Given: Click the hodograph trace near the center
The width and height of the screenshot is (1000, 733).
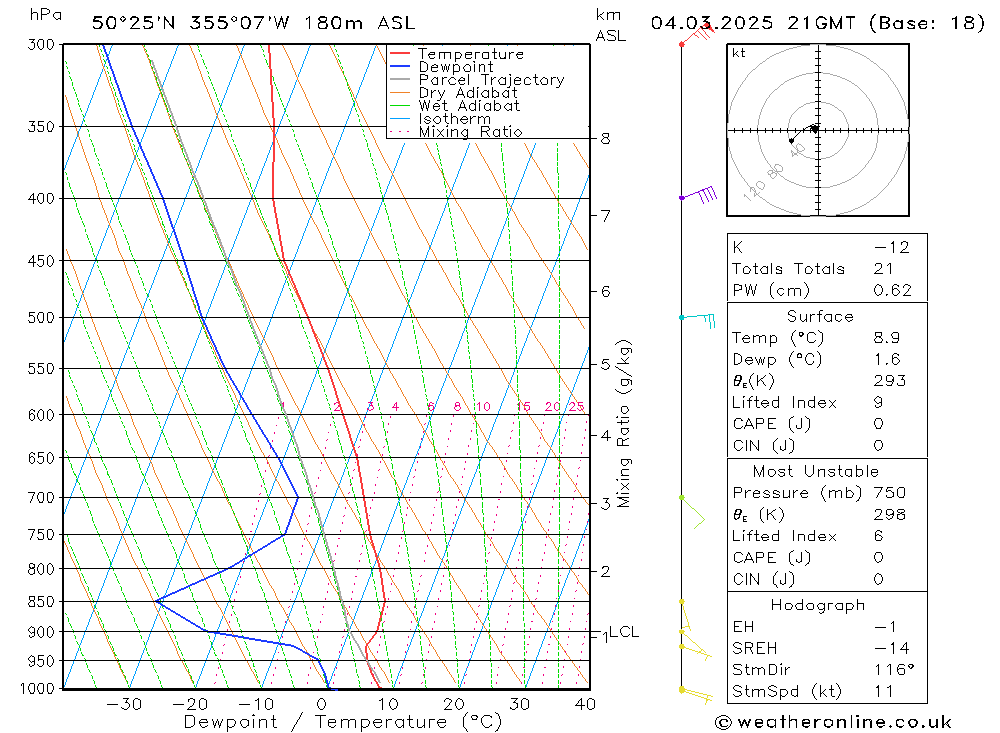Looking at the screenshot, I should pyautogui.click(x=804, y=133).
